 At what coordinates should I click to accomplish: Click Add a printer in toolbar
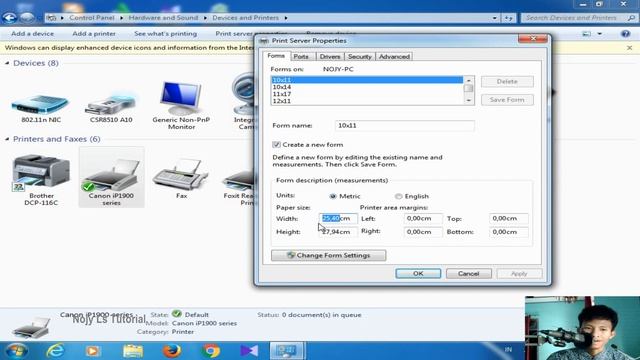coord(94,34)
